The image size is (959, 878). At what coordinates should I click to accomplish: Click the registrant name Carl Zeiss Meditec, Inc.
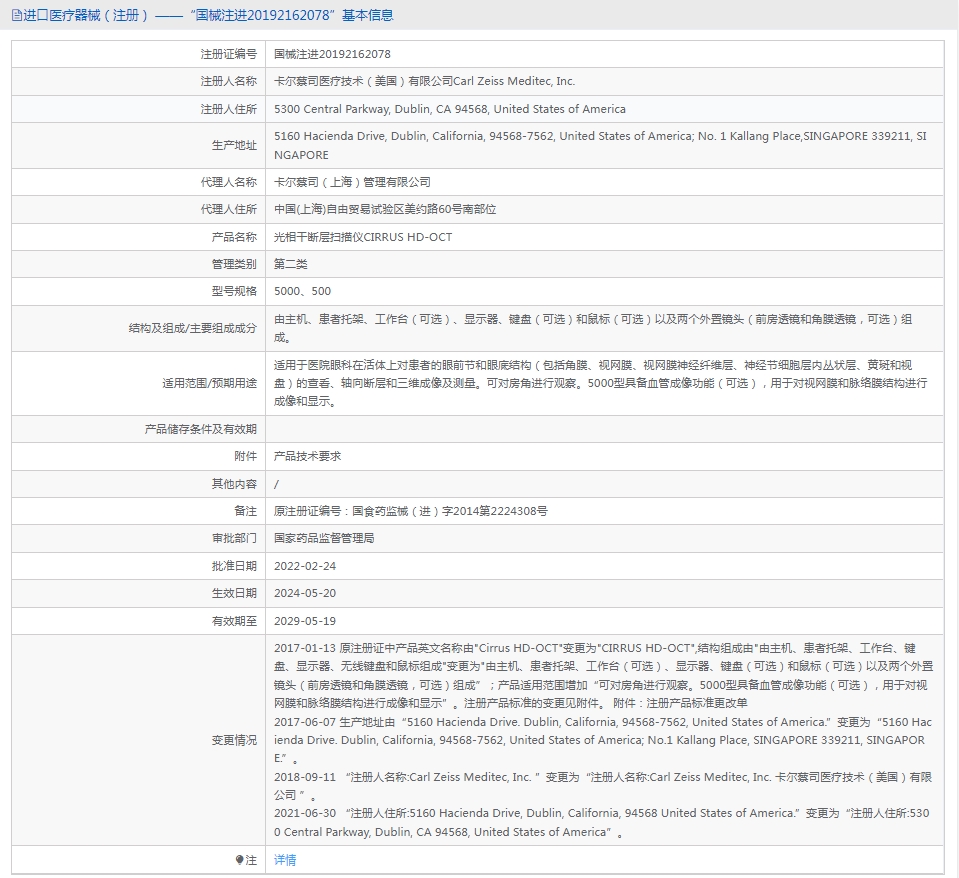[424, 81]
